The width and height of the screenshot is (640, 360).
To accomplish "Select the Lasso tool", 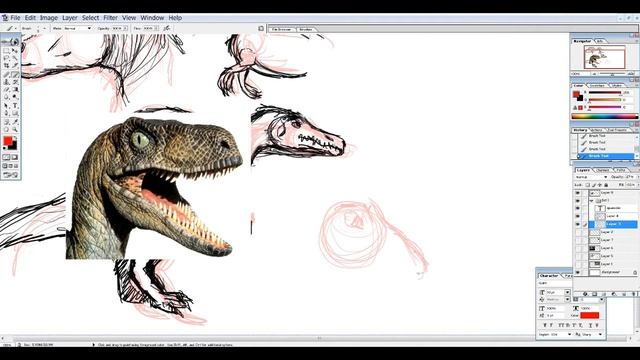I will (x=7, y=58).
